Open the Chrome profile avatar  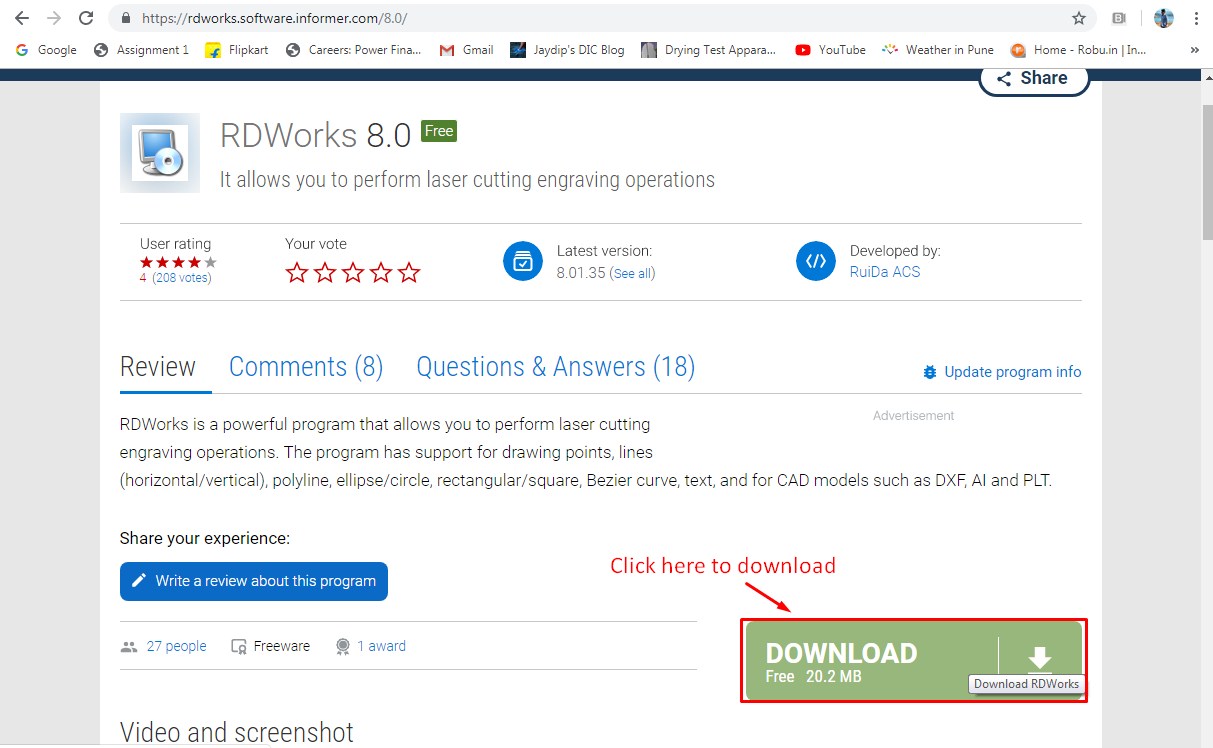[1163, 18]
